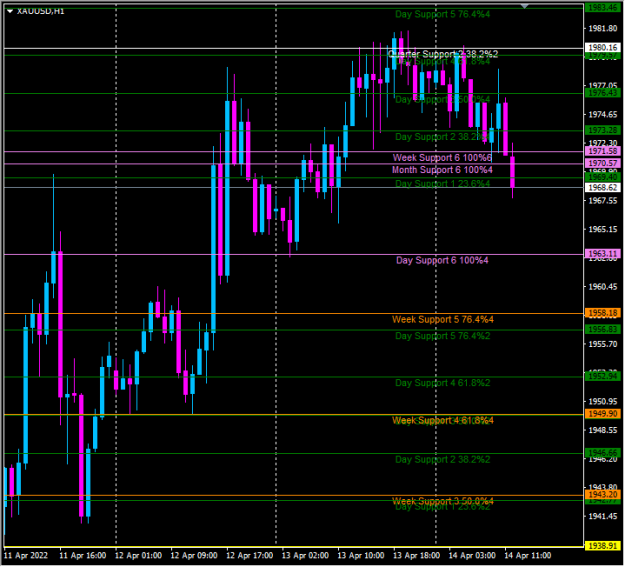Select the Week Support 4 61.8%4 label
This screenshot has height=567, width=625.
point(442,420)
